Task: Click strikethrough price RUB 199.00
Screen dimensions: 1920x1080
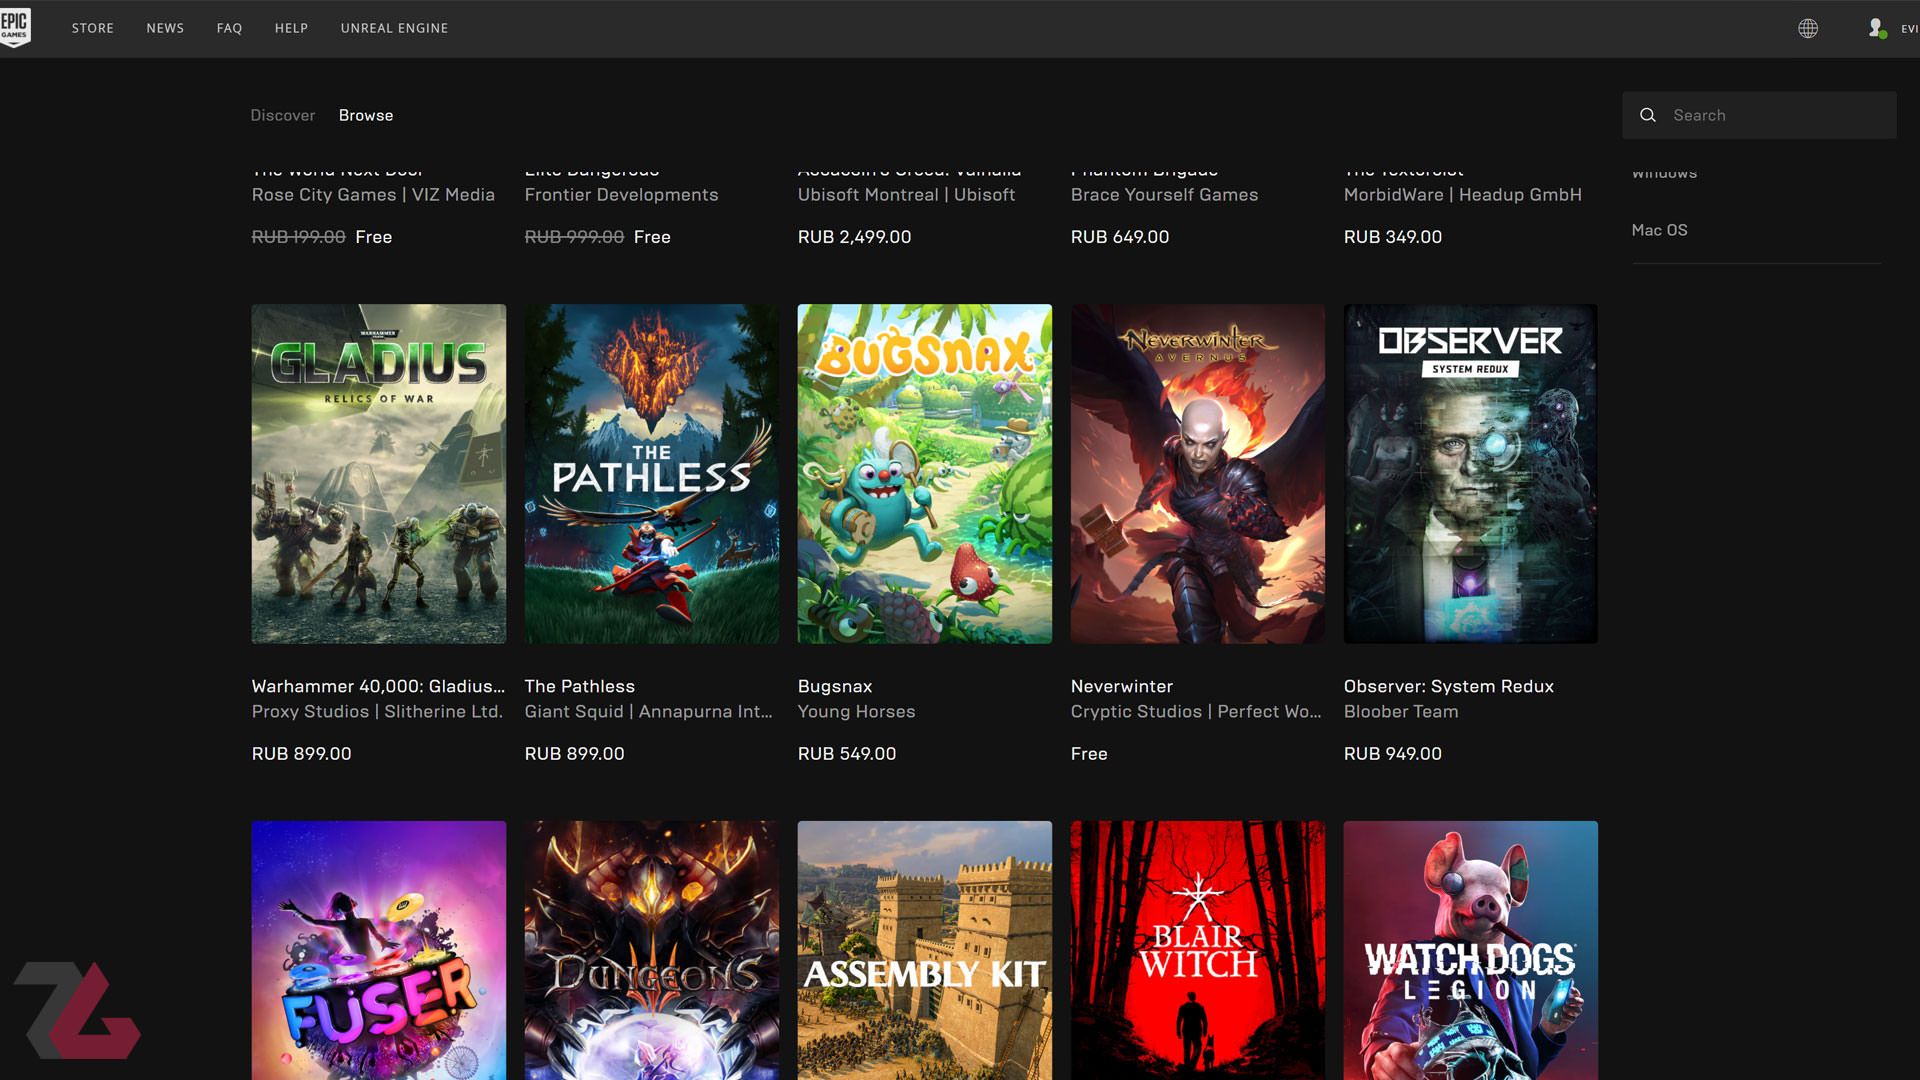Action: [x=299, y=237]
